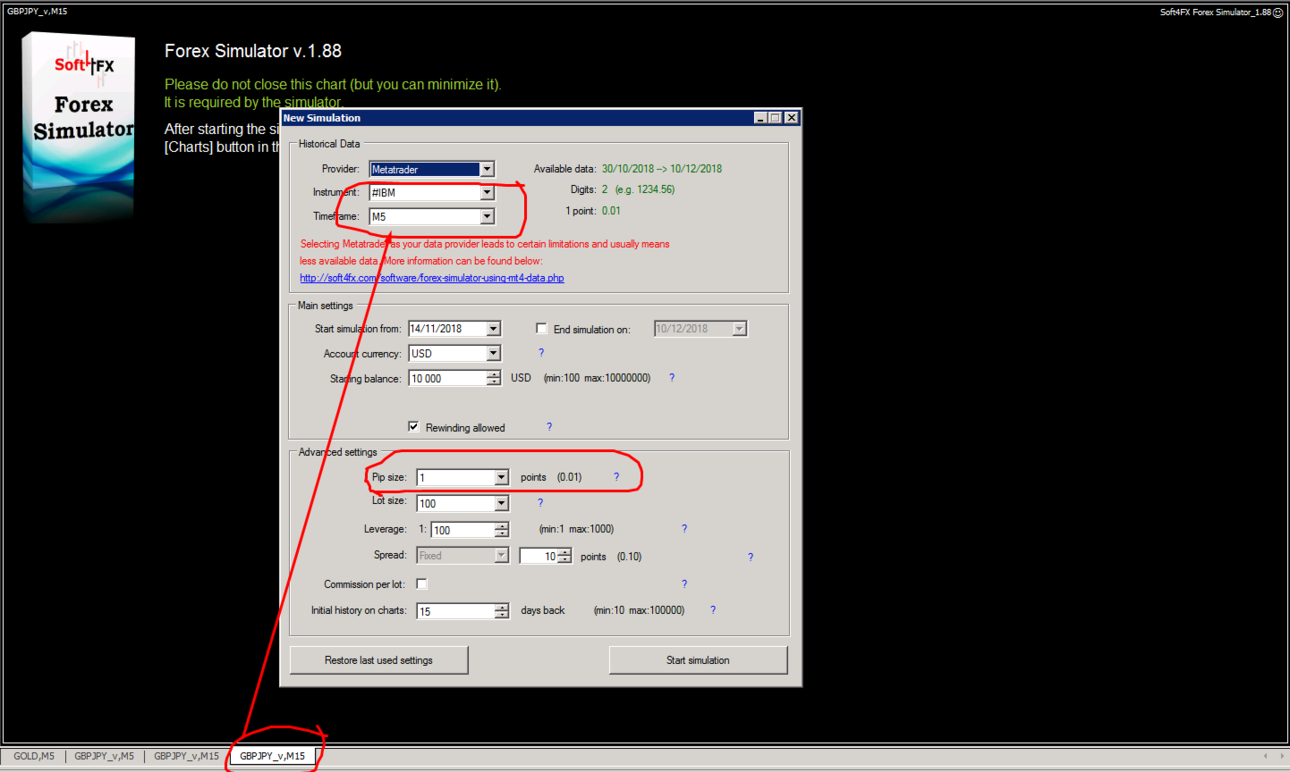Toggle the Rewinding allowed checkbox

(414, 426)
